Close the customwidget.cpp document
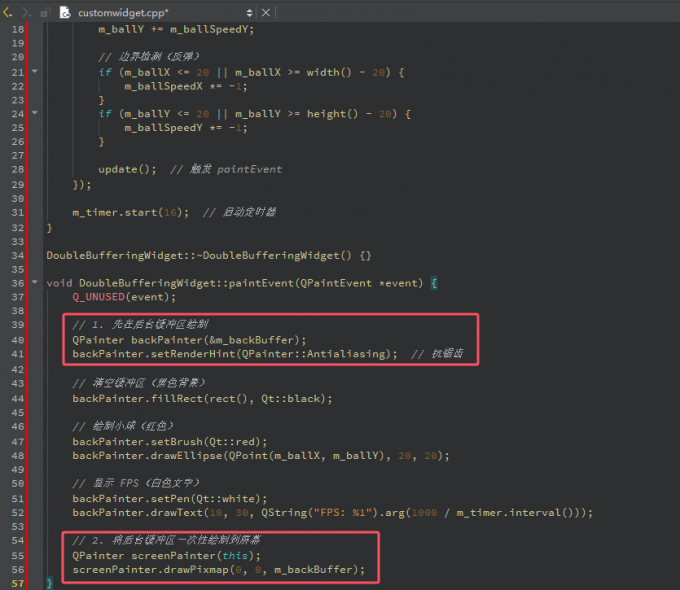Screen dimensions: 680x590 coord(266,13)
